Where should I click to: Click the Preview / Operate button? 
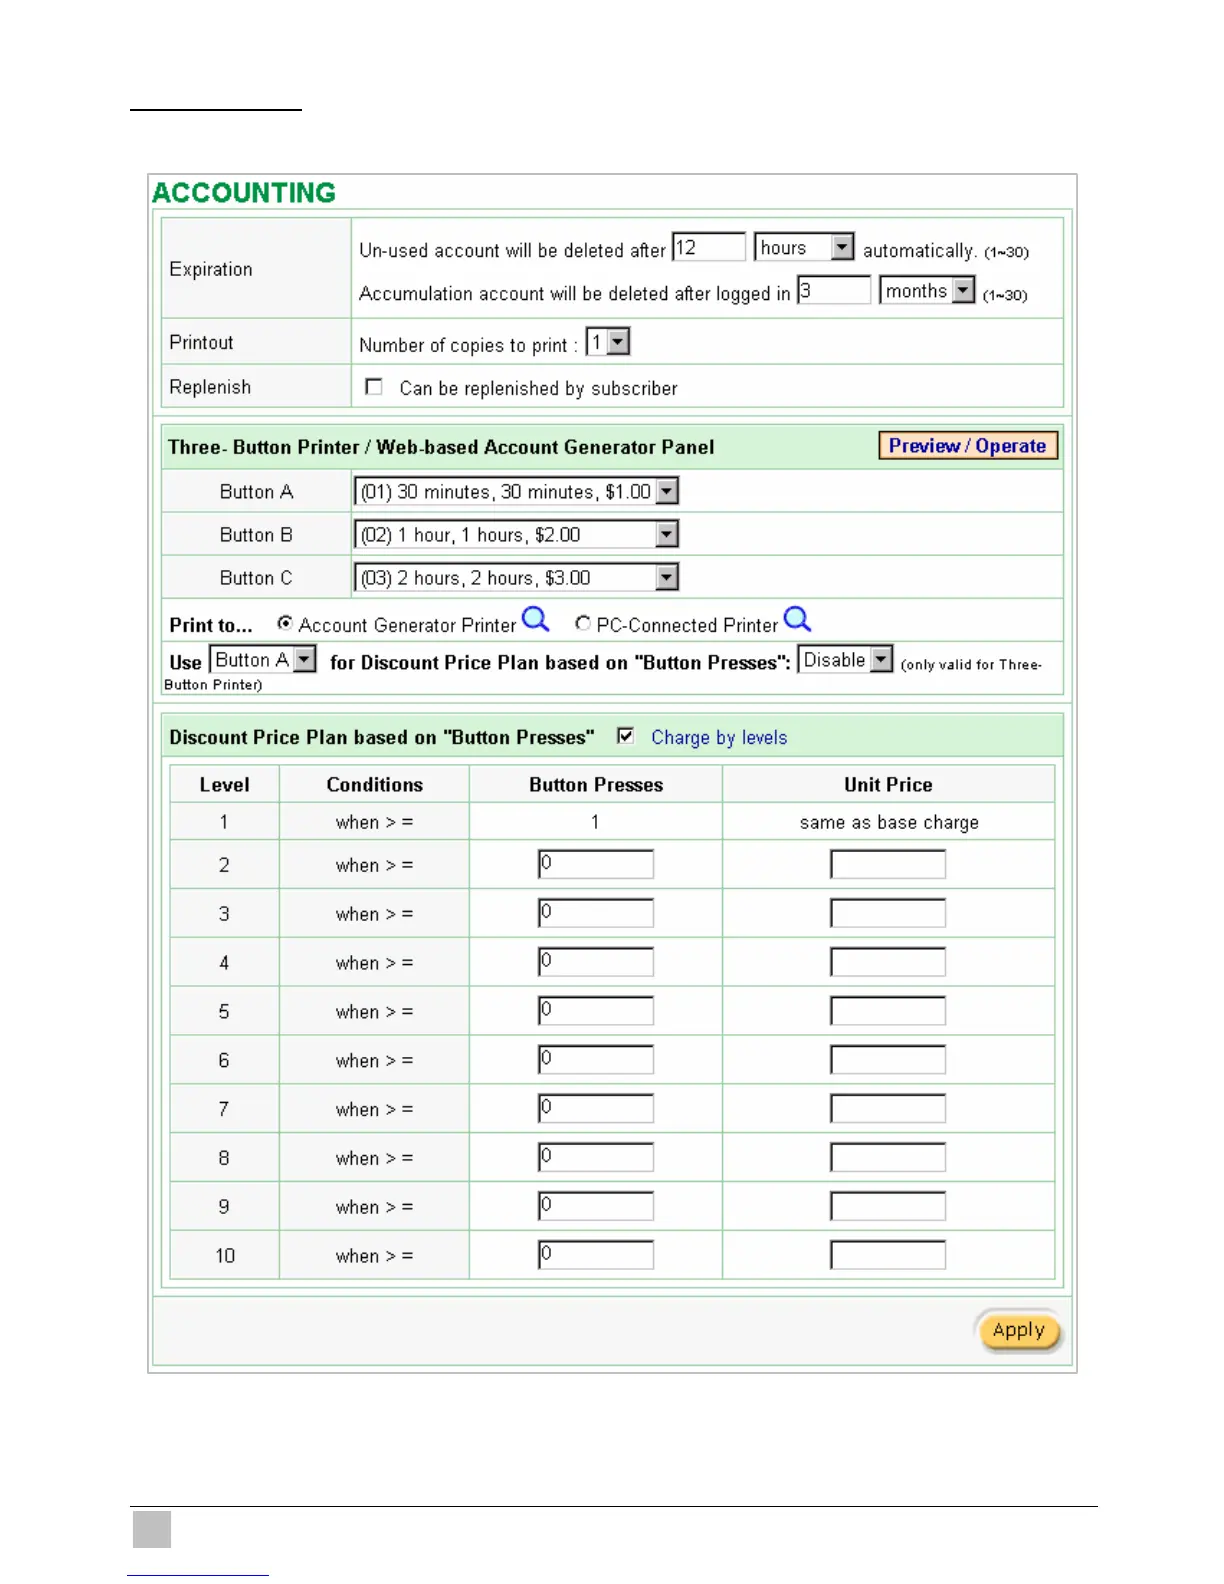(967, 446)
